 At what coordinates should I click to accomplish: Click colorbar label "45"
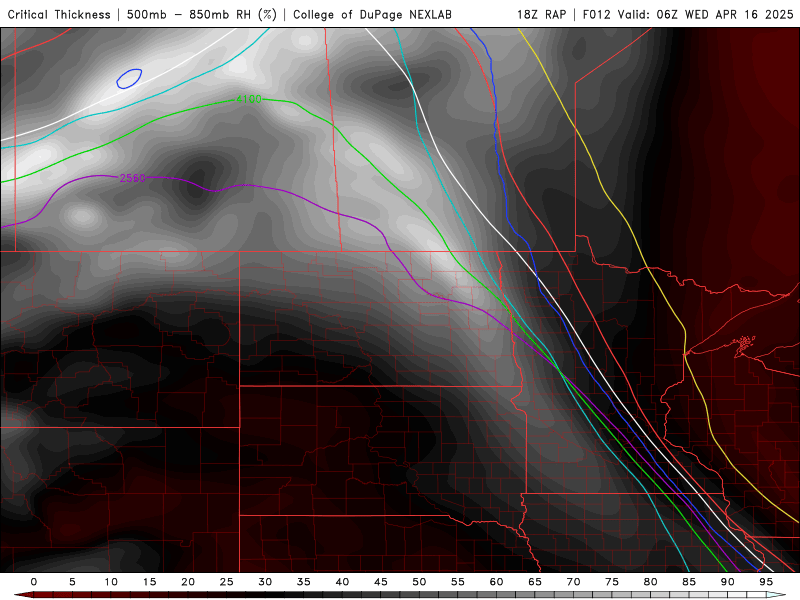[x=381, y=582]
